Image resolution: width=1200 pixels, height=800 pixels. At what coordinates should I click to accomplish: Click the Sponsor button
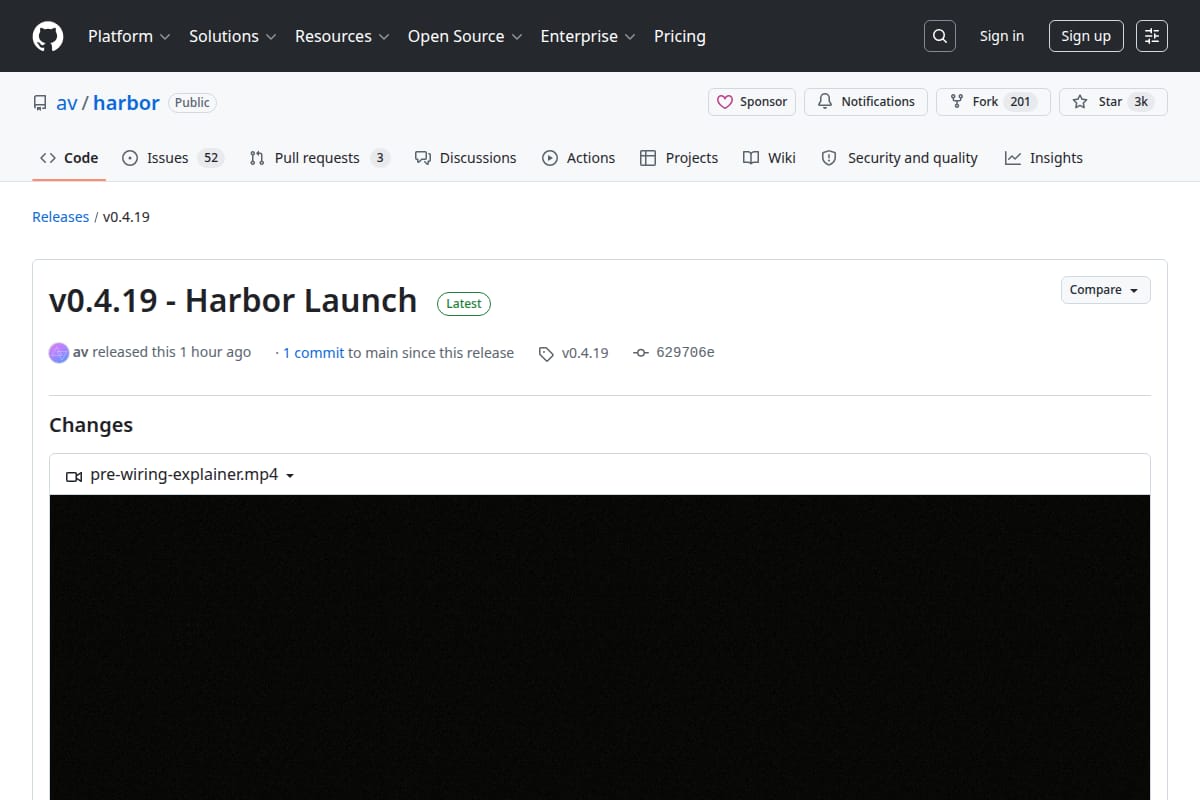tap(752, 102)
